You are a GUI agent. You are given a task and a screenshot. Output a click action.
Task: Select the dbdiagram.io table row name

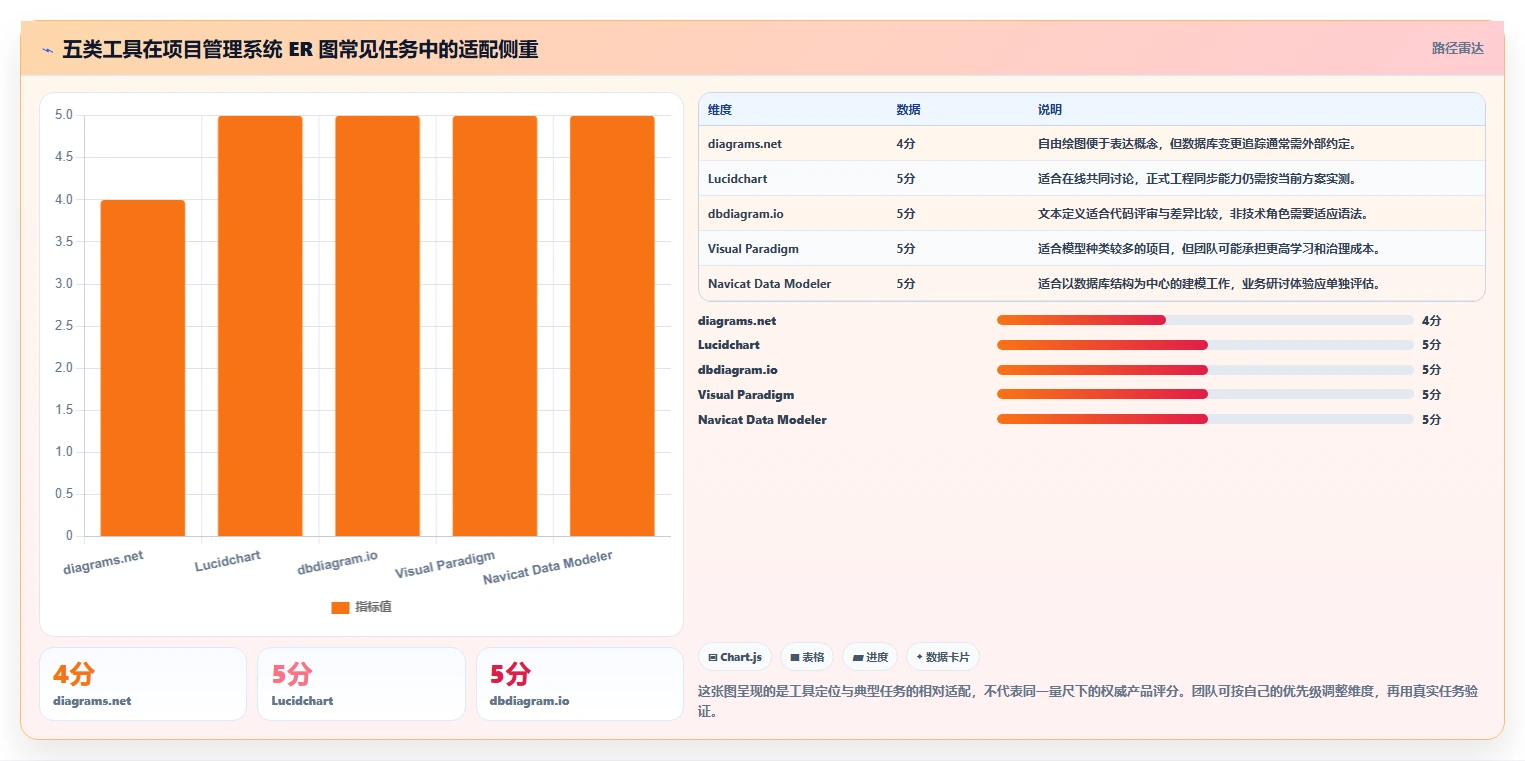click(x=746, y=214)
